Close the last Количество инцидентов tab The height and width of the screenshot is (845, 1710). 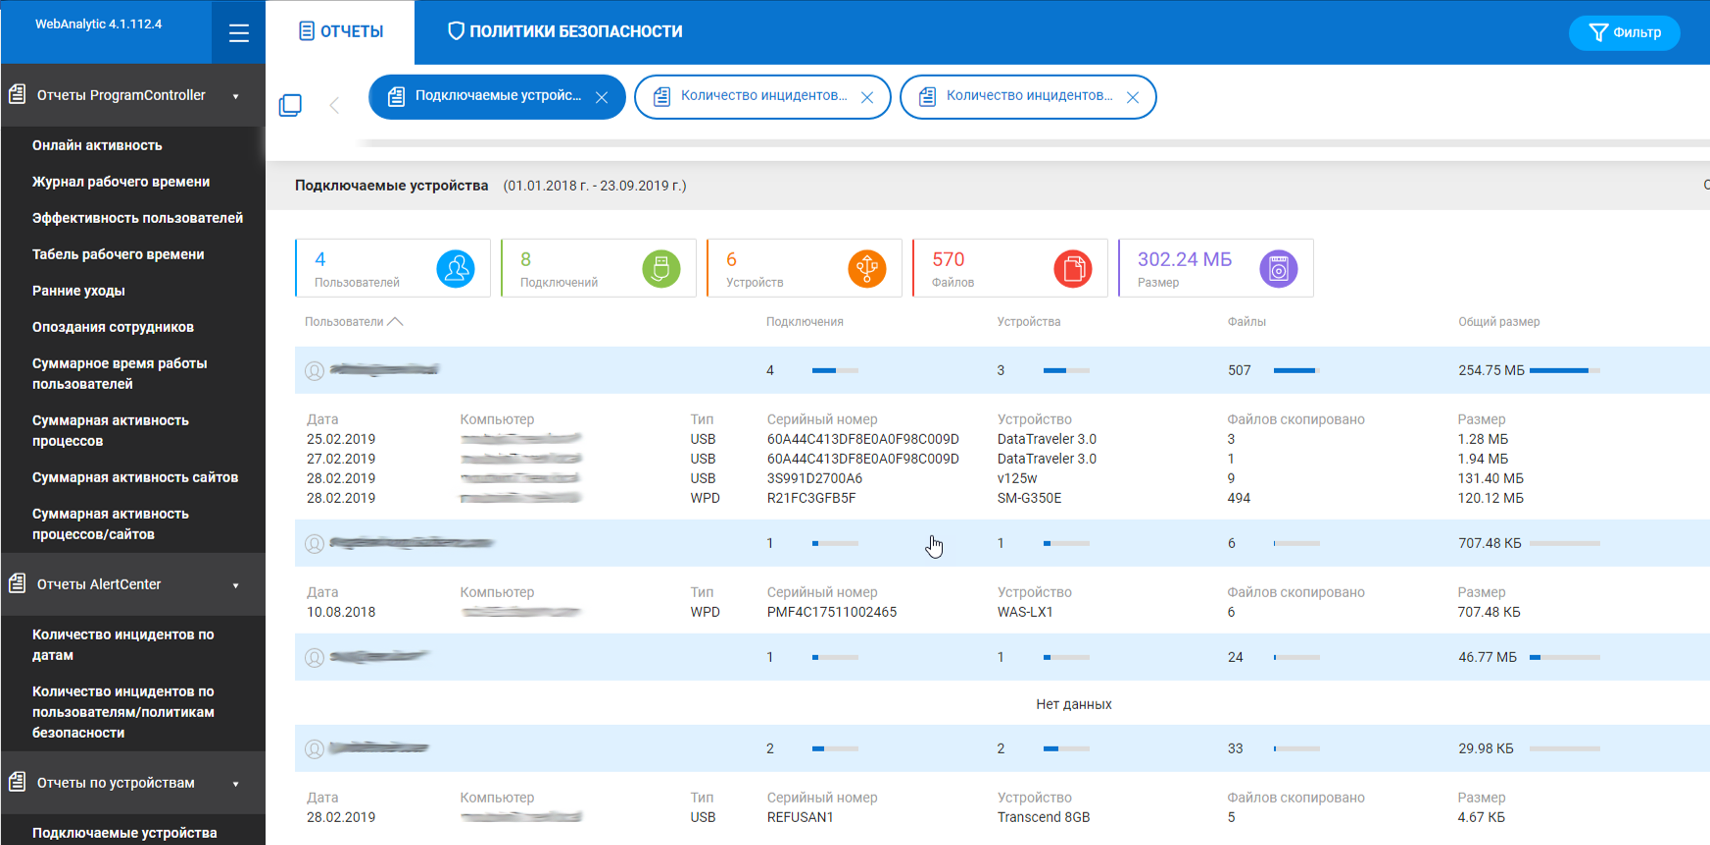1133,98
